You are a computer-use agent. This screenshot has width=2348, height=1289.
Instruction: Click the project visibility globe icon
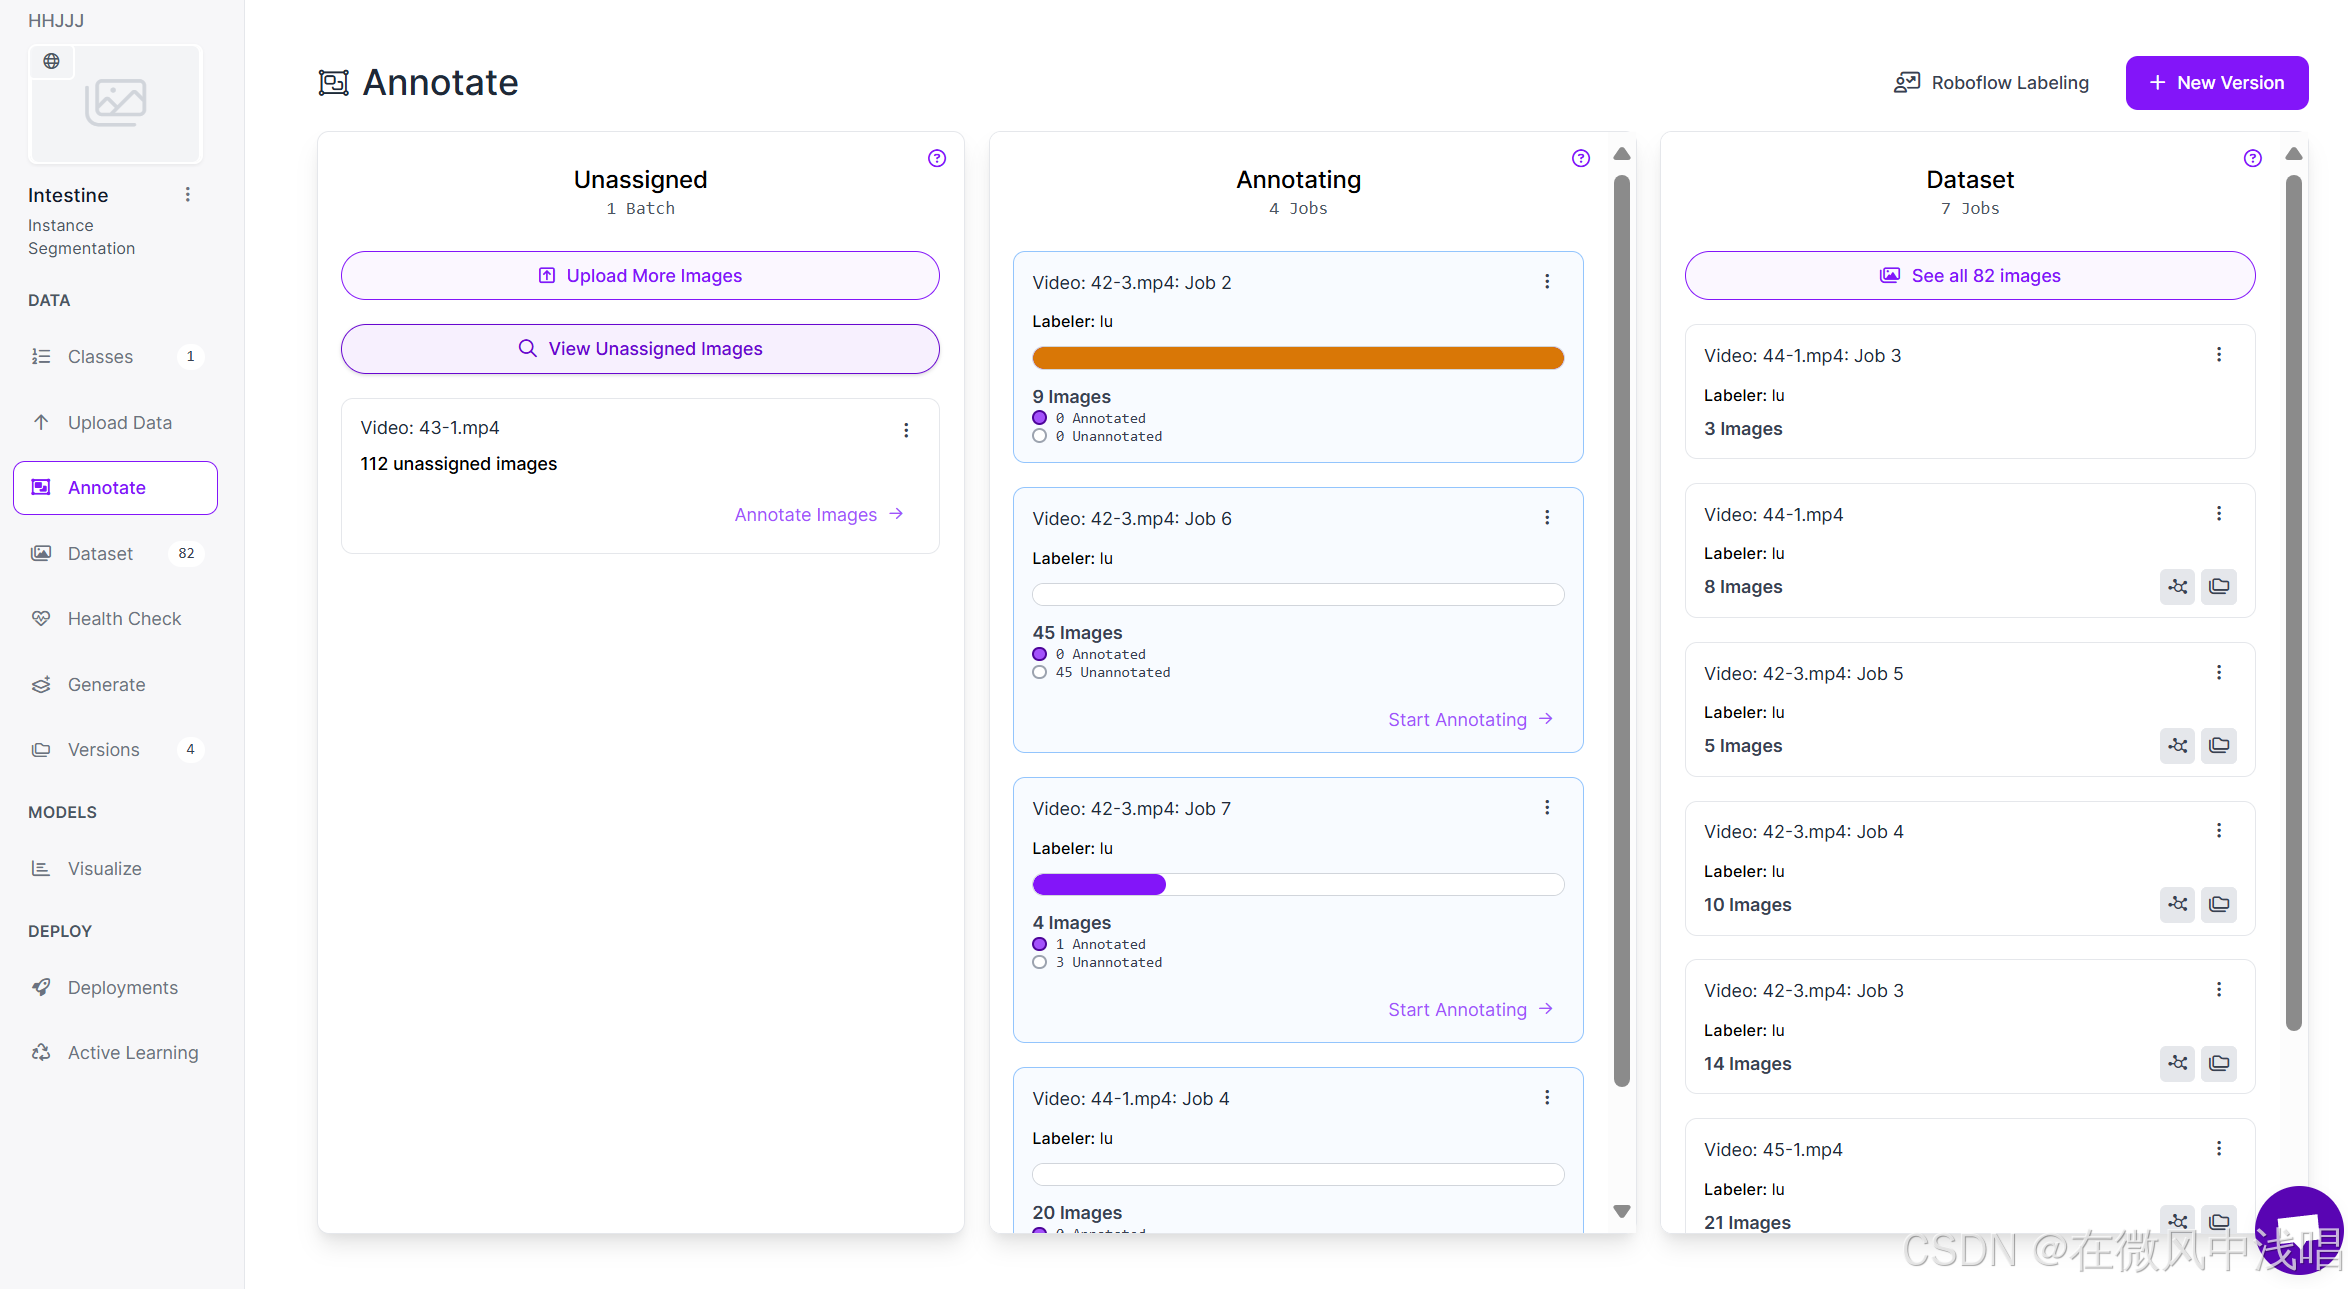click(x=51, y=61)
